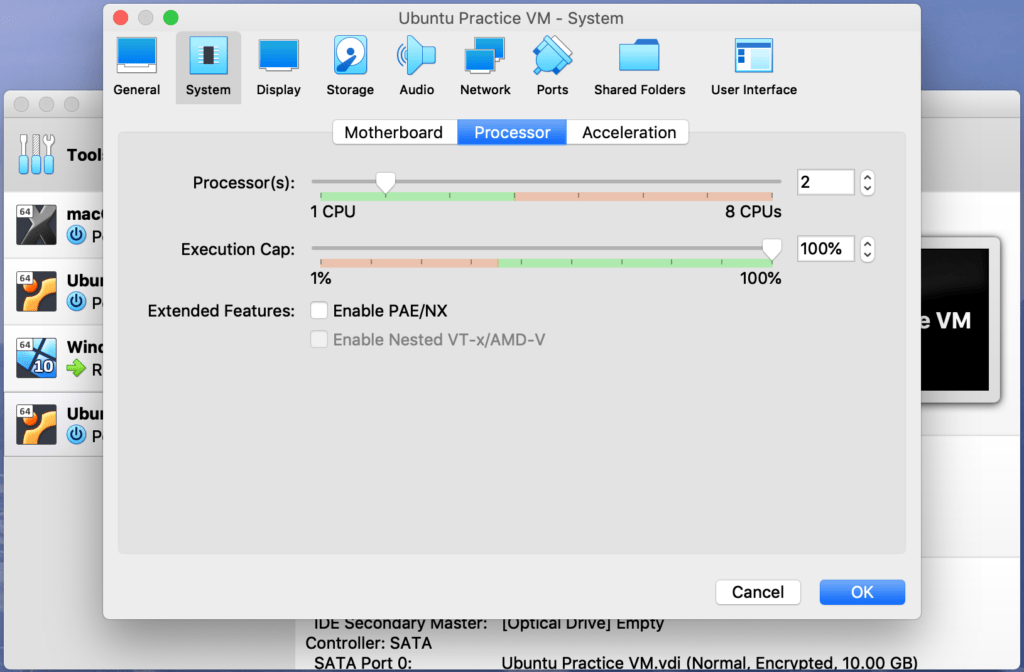
Task: Open the Storage settings section
Action: [x=350, y=67]
